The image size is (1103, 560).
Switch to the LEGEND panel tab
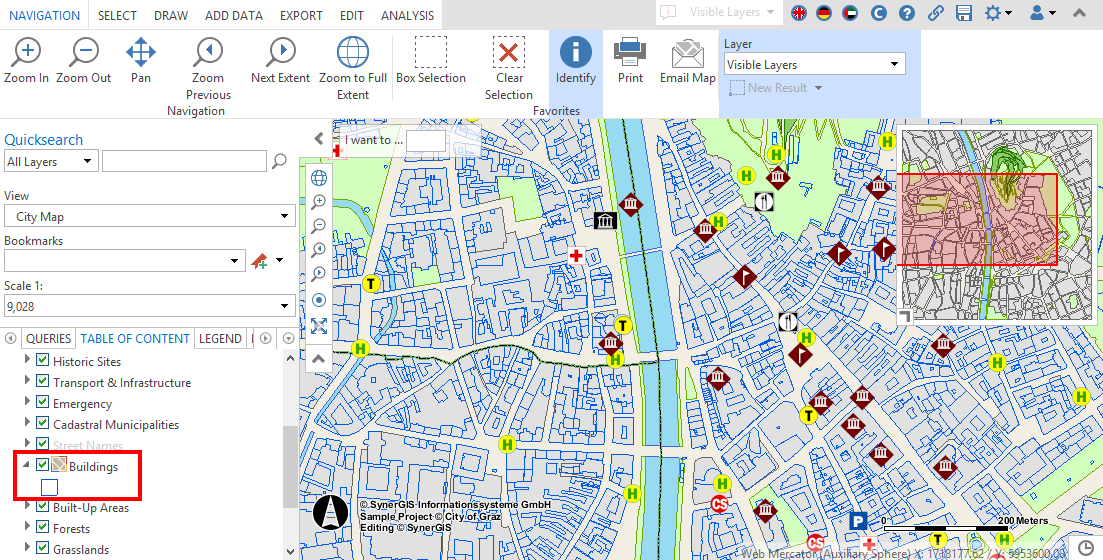[x=220, y=338]
